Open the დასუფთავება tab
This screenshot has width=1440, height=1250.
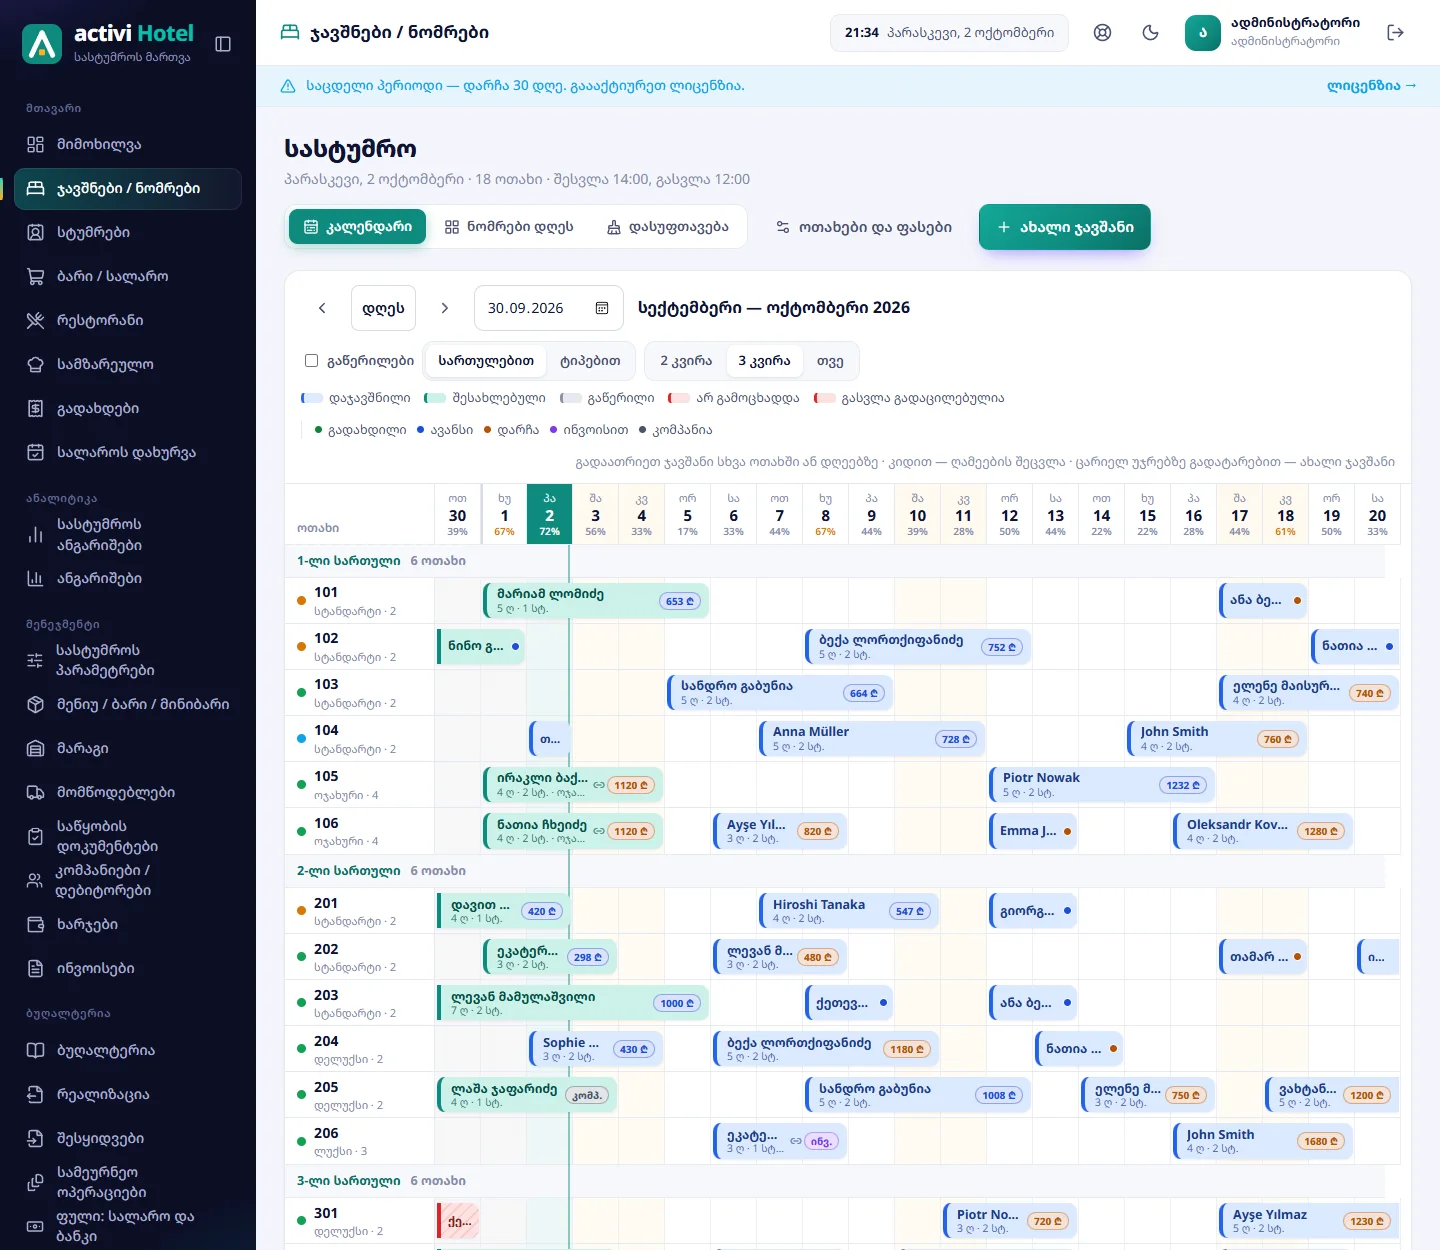pyautogui.click(x=668, y=227)
